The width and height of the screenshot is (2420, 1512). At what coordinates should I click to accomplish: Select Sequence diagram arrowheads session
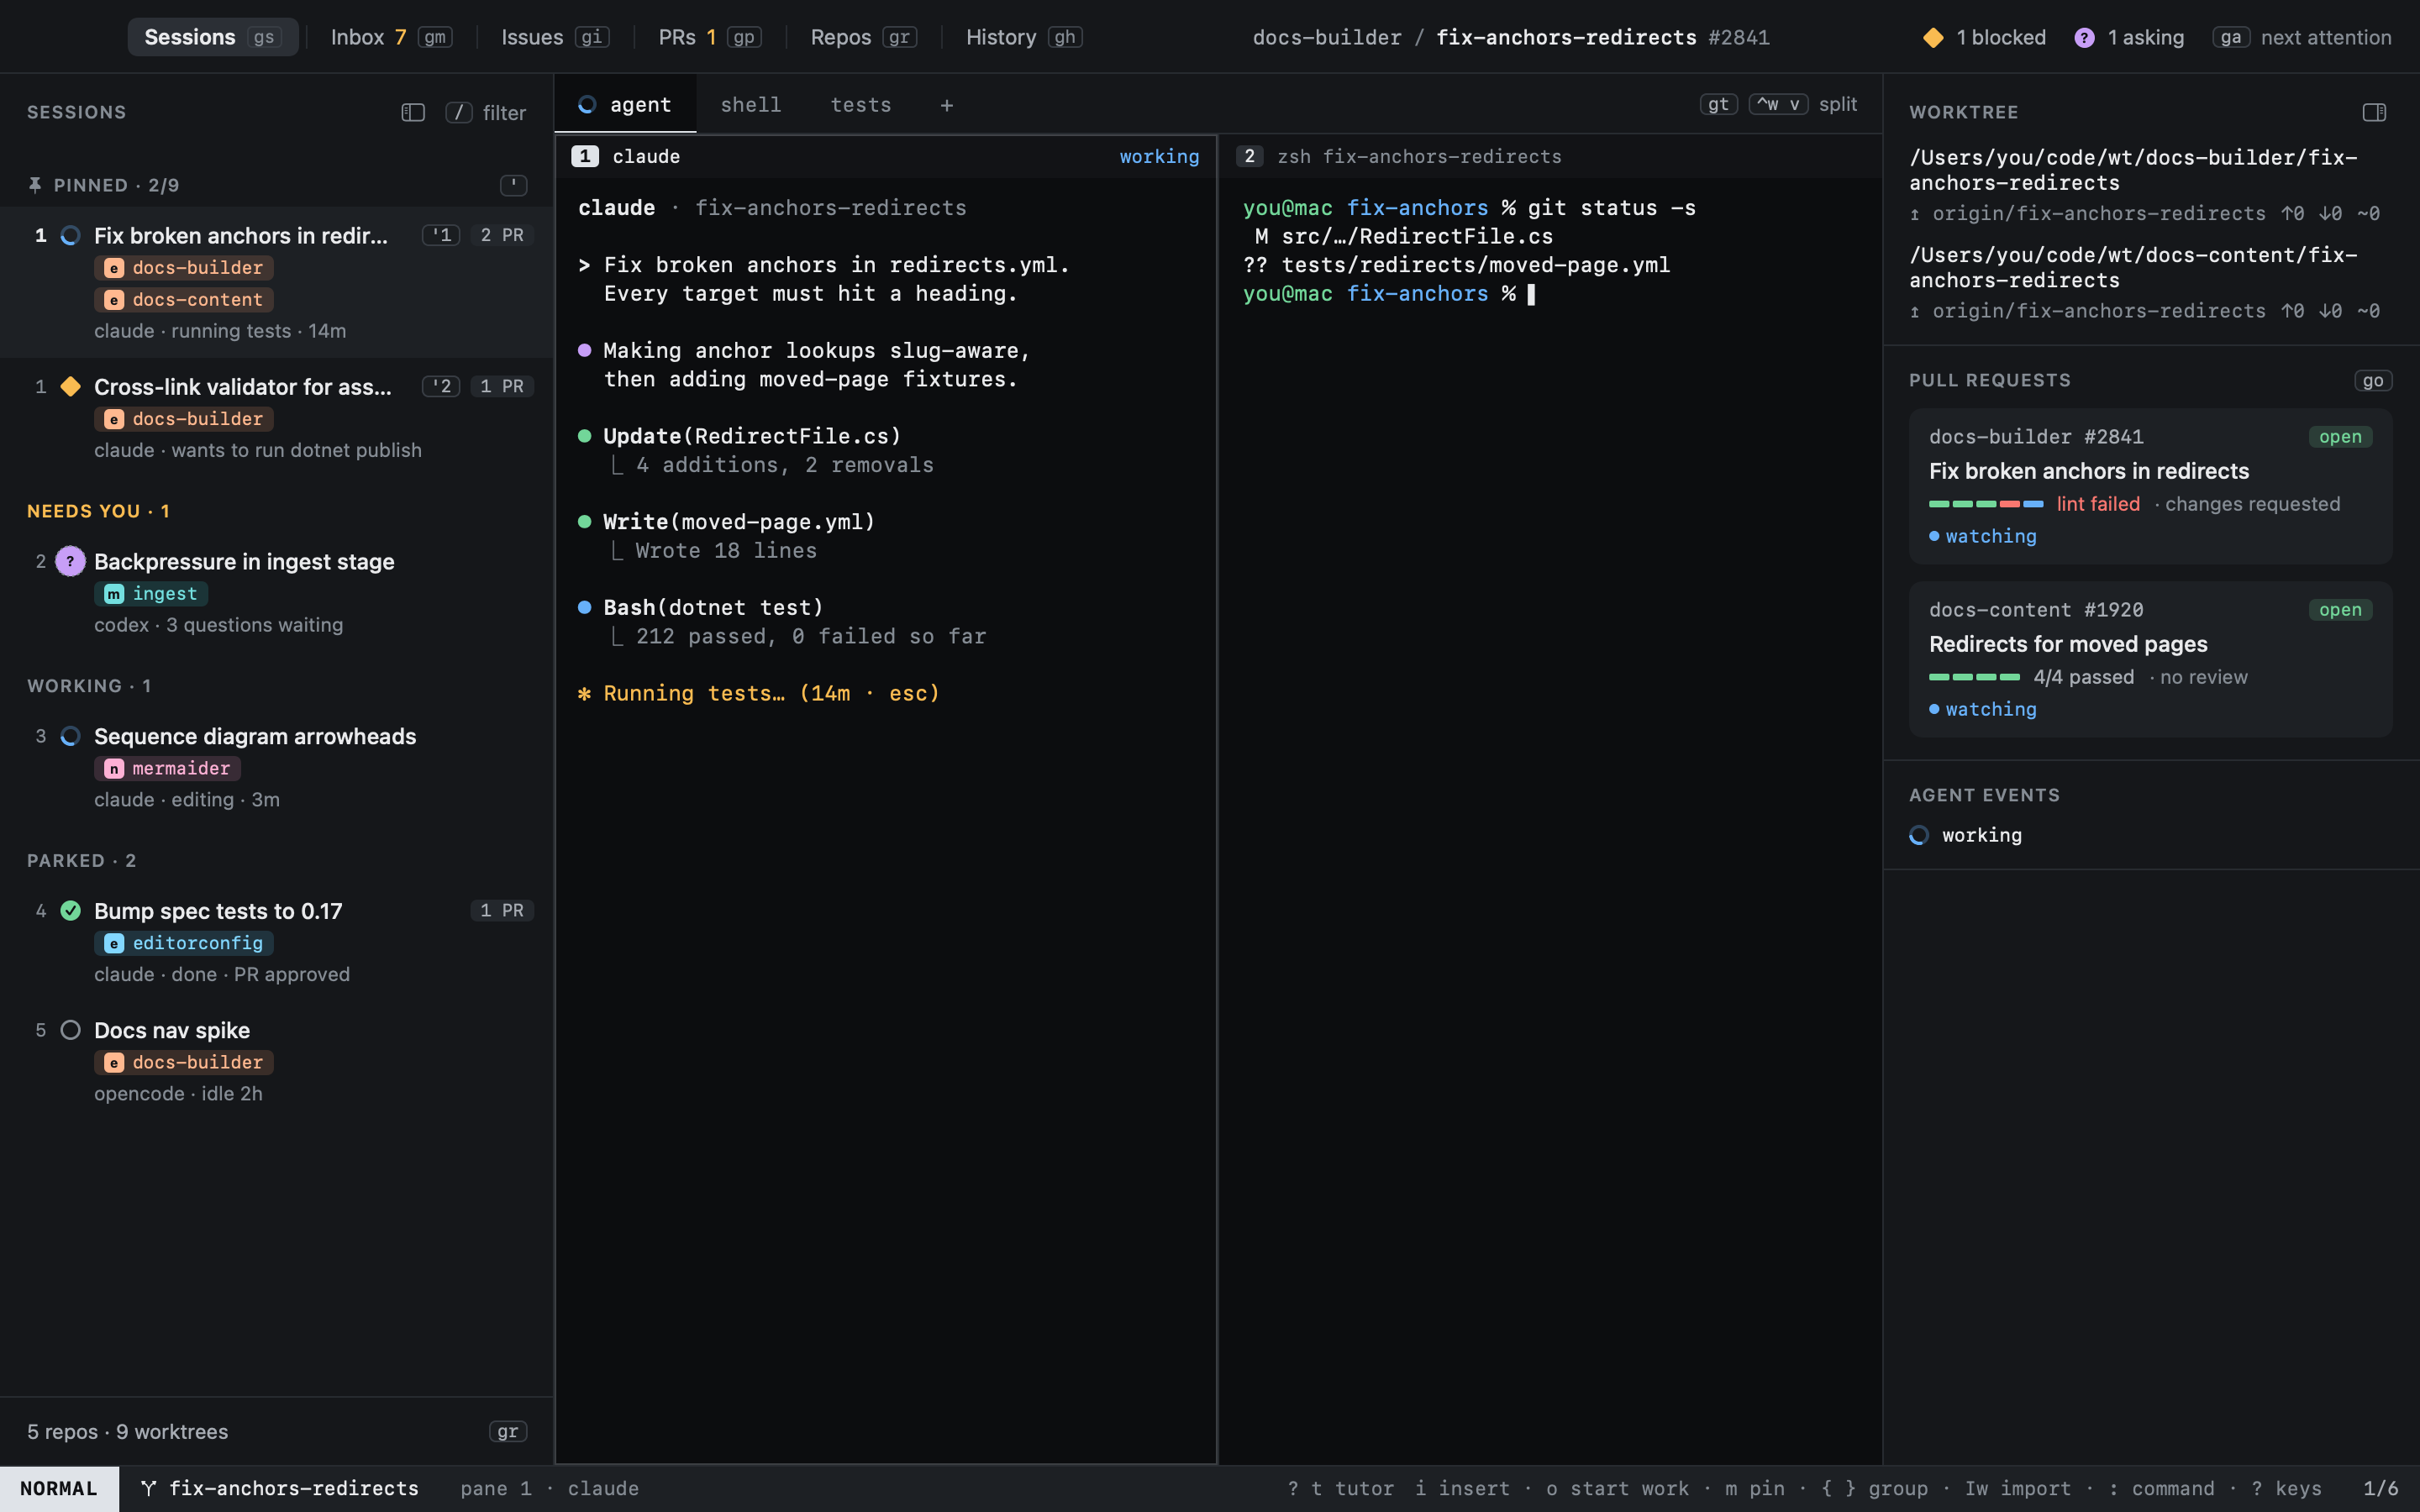[277, 767]
